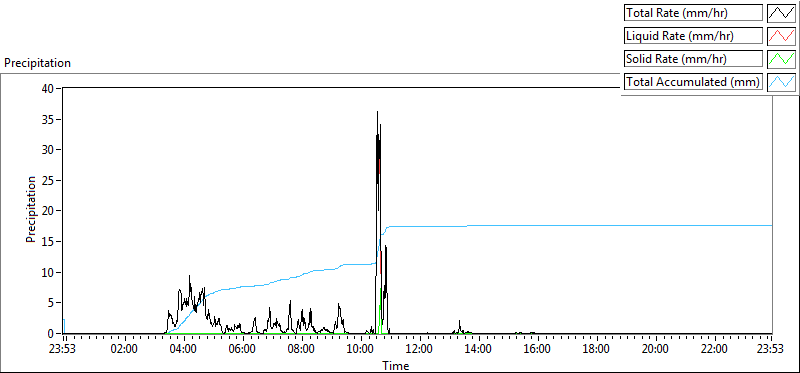Viewport: 800px width, 373px height.
Task: Click the Time axis label
Action: pos(396,366)
